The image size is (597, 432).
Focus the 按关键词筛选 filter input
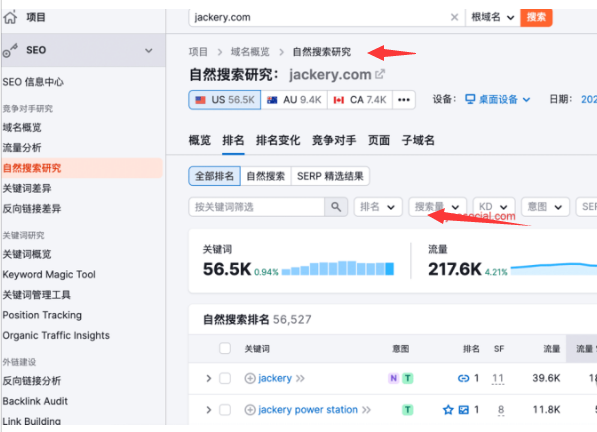pyautogui.click(x=257, y=207)
